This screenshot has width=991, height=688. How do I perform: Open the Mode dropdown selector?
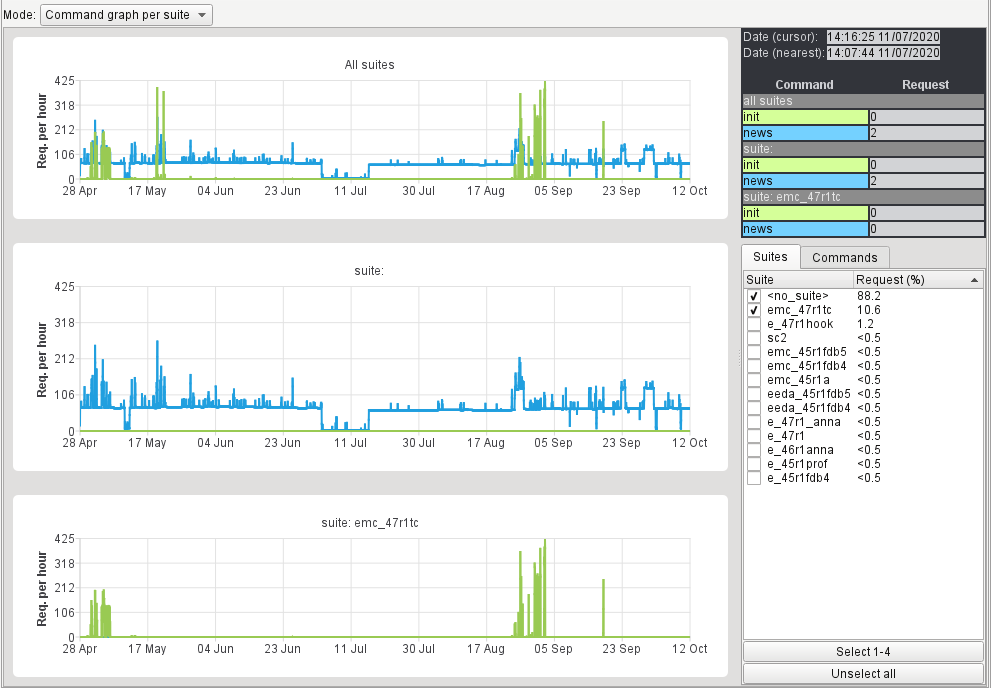126,15
